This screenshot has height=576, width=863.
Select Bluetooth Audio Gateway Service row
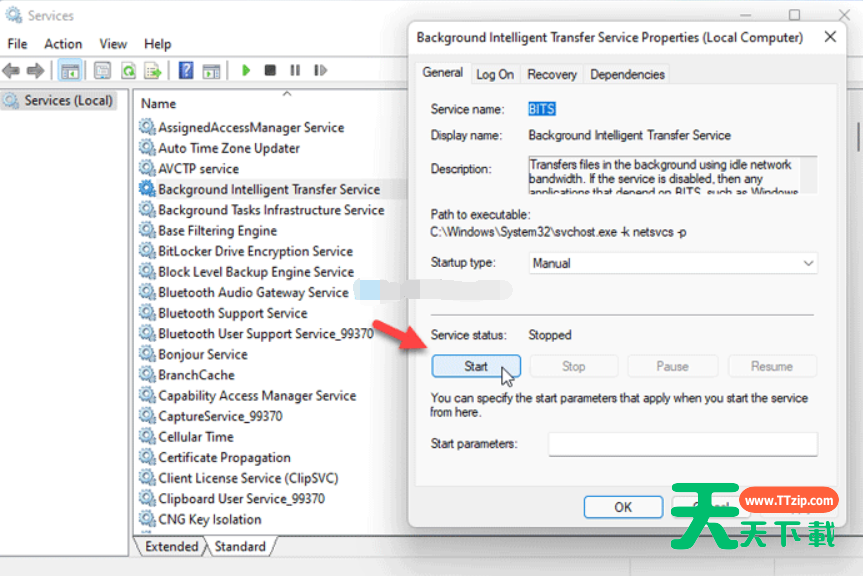coord(272,292)
